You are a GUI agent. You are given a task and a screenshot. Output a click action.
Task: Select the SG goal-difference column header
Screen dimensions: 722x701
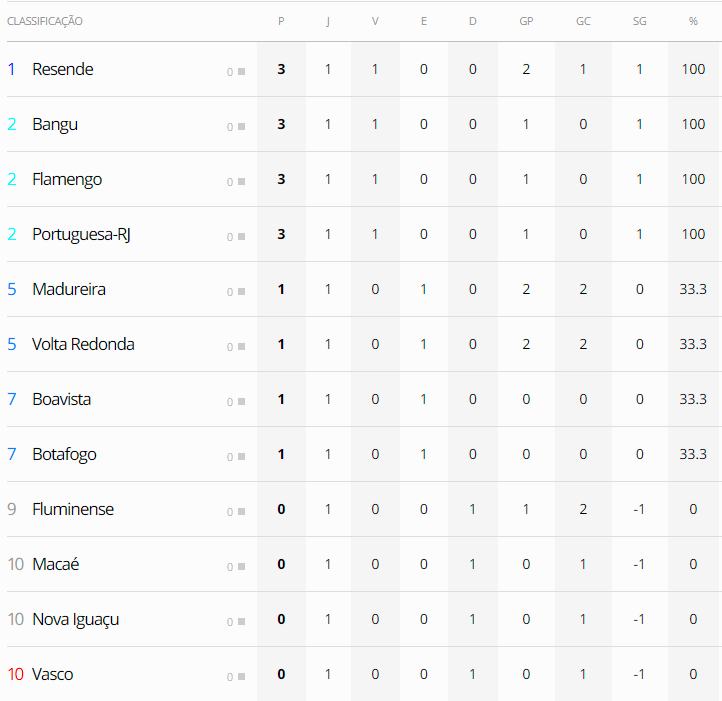[x=640, y=21]
